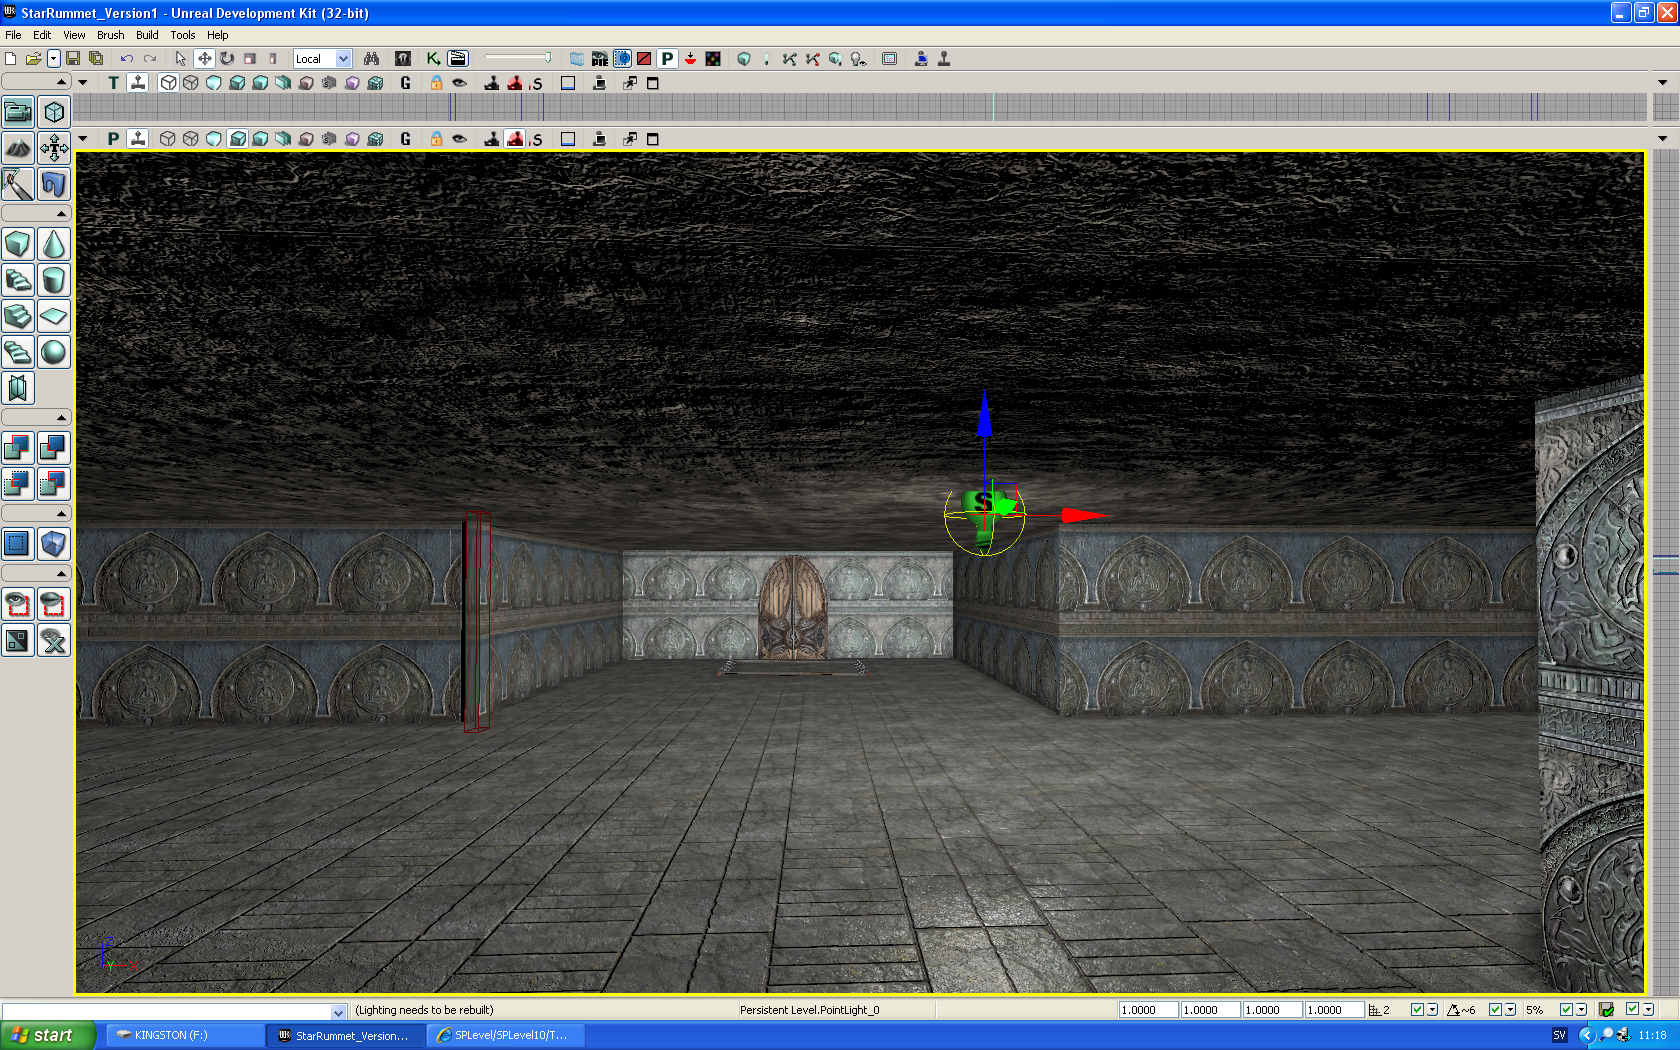
Task: Create a Spiral staircase brush
Action: tap(18, 352)
